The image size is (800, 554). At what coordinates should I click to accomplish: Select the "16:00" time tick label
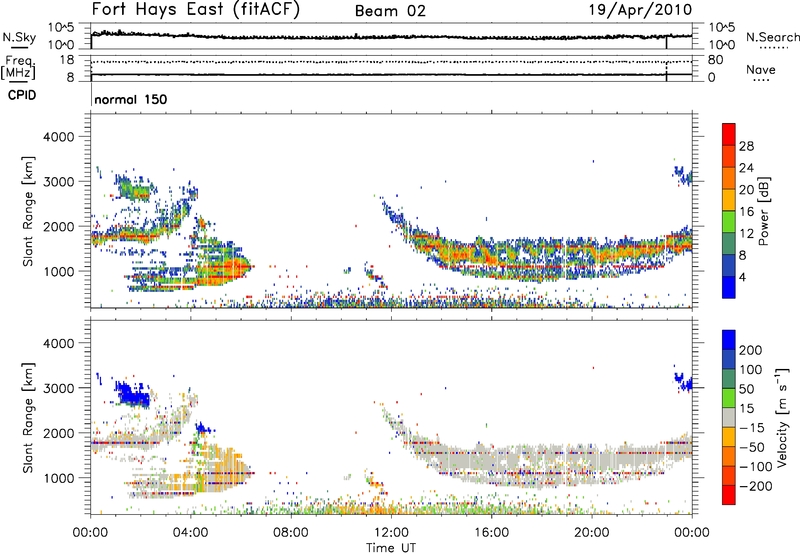(491, 533)
